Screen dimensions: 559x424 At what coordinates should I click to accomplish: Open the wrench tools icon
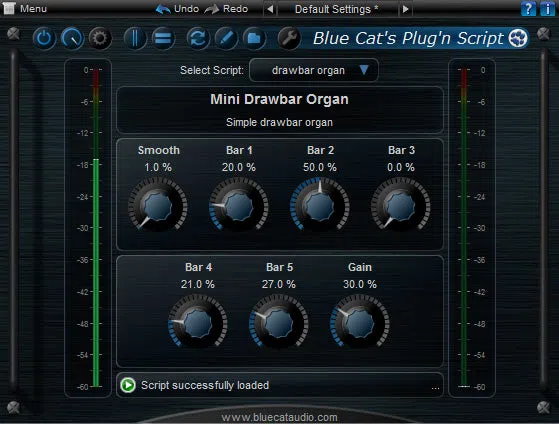[289, 38]
